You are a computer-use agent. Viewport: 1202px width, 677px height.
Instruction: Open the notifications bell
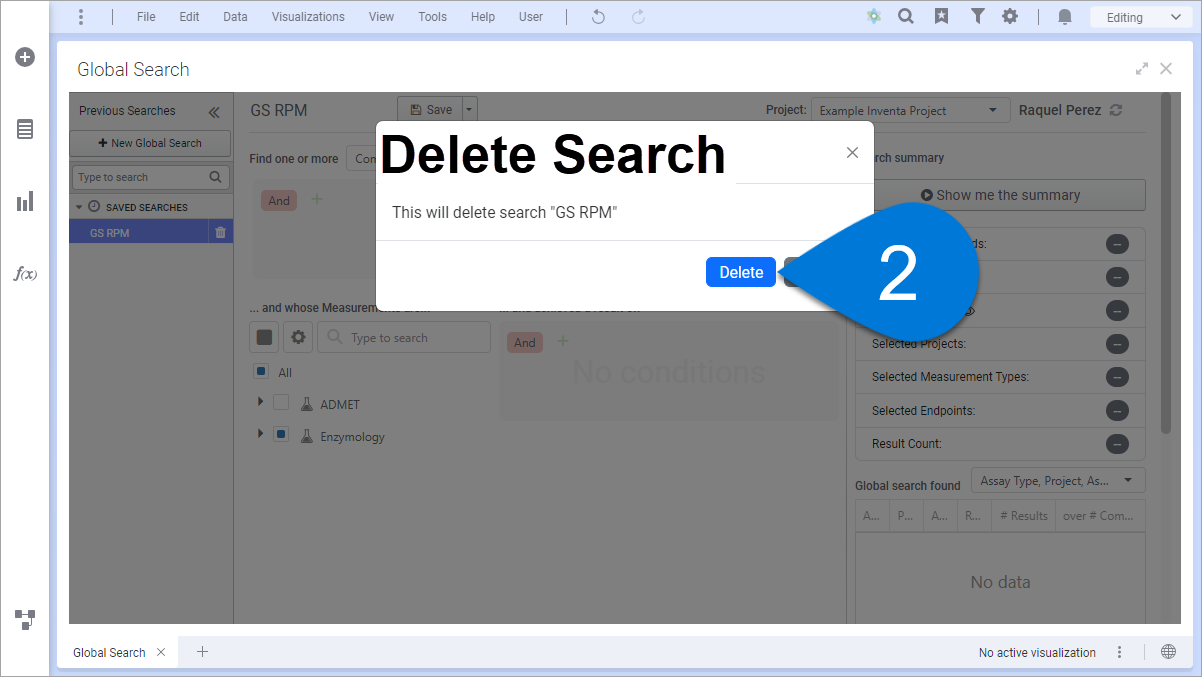pos(1064,17)
